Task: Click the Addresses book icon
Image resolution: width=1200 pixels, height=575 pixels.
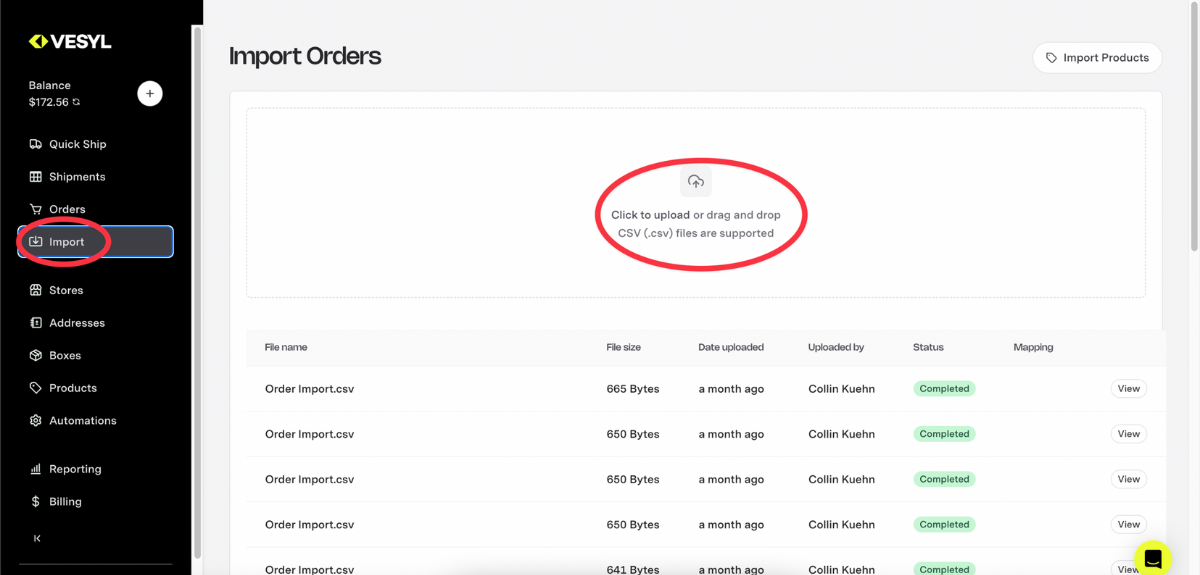Action: point(36,323)
